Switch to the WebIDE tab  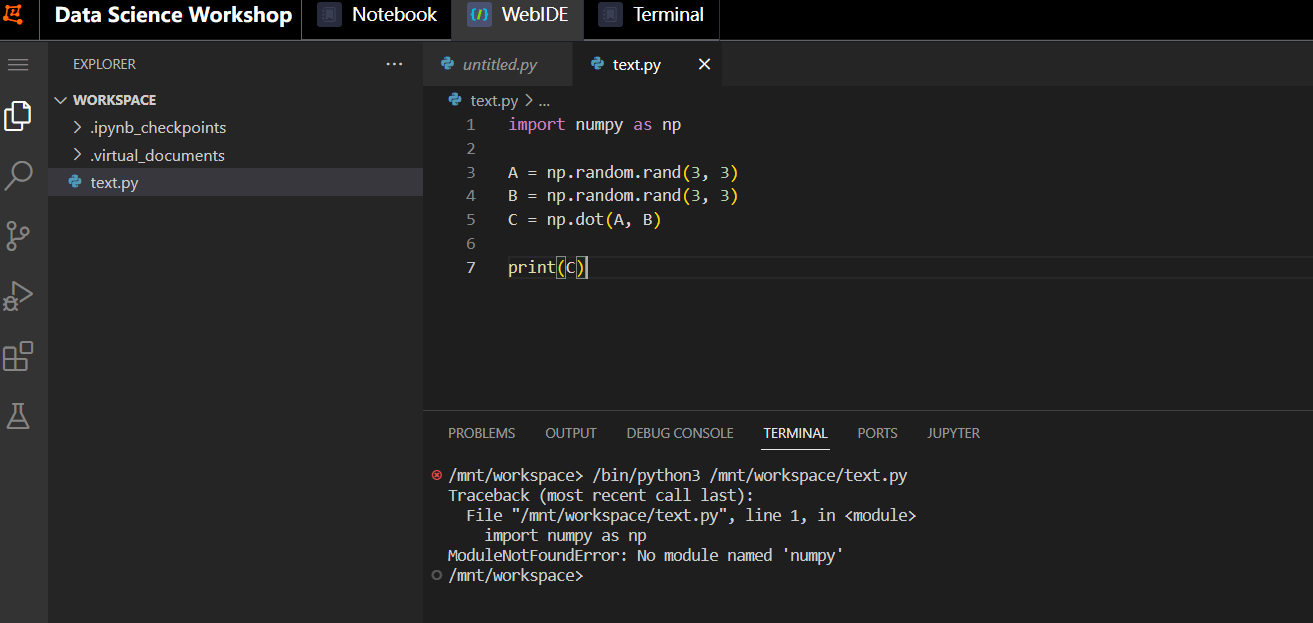click(x=517, y=15)
